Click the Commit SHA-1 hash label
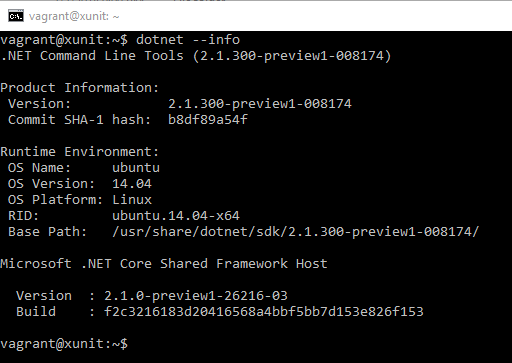Viewport: 512px width, 363px height. (x=79, y=120)
